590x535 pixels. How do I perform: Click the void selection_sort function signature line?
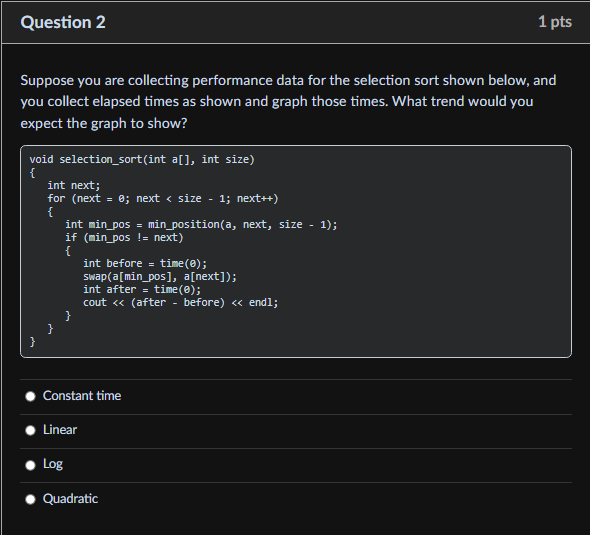(x=142, y=160)
